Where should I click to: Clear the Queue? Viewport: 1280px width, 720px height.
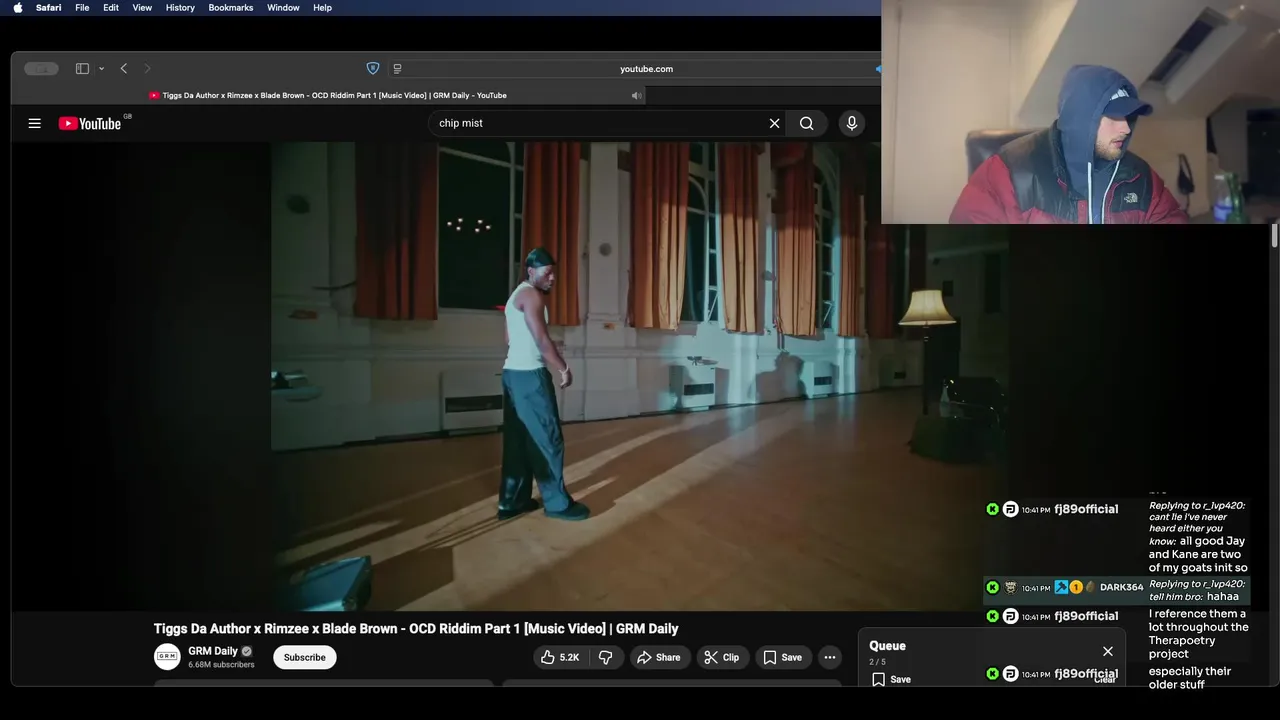(1105, 680)
